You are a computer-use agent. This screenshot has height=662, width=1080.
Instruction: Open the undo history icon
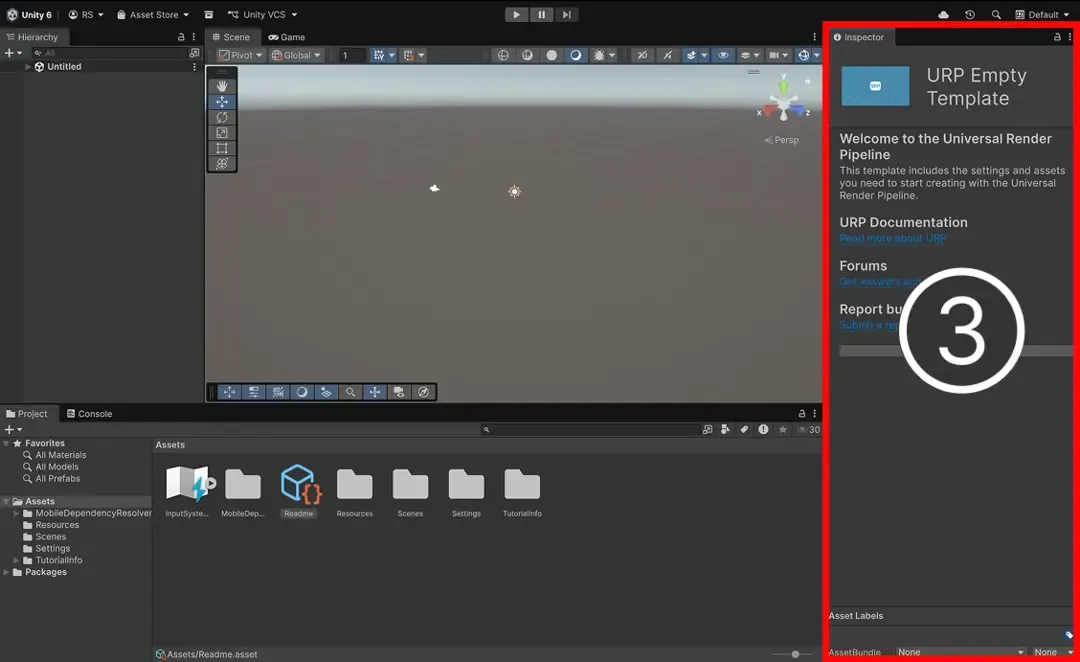tap(970, 15)
